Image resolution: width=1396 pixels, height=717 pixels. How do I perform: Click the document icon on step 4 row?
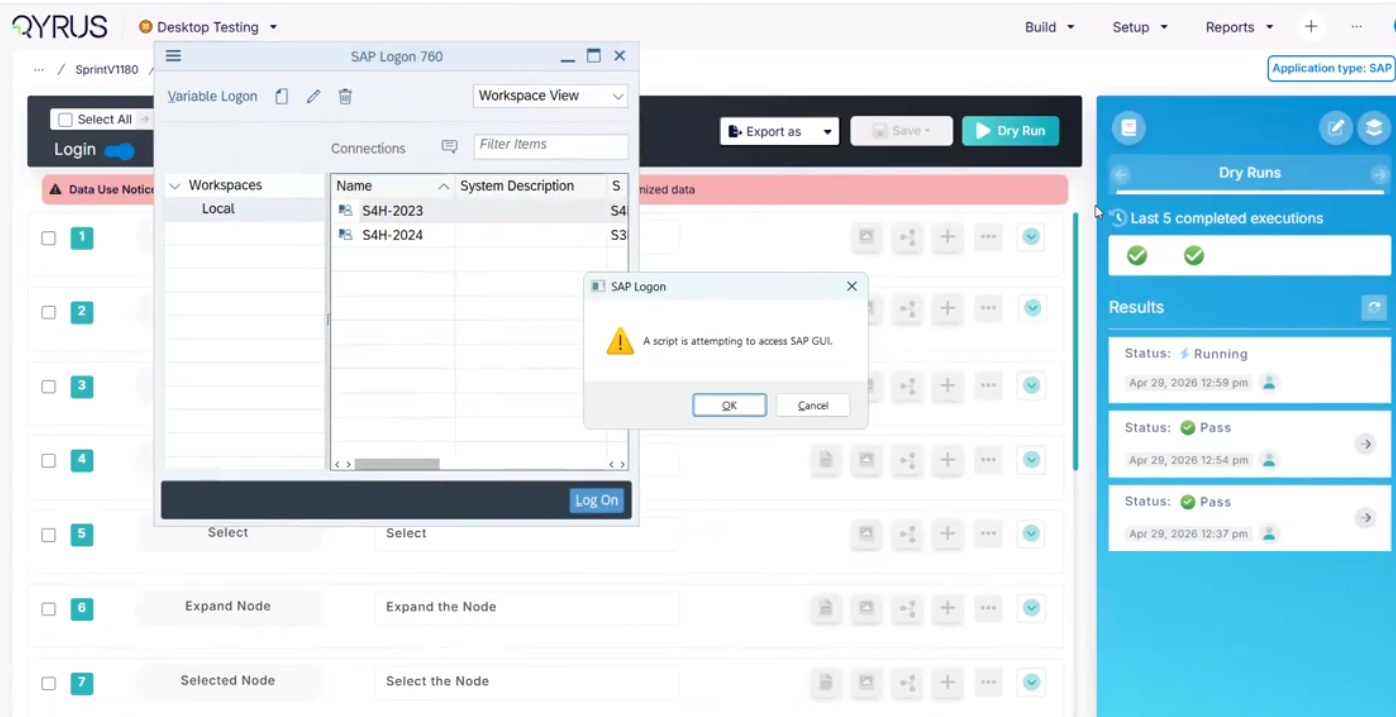coord(826,460)
